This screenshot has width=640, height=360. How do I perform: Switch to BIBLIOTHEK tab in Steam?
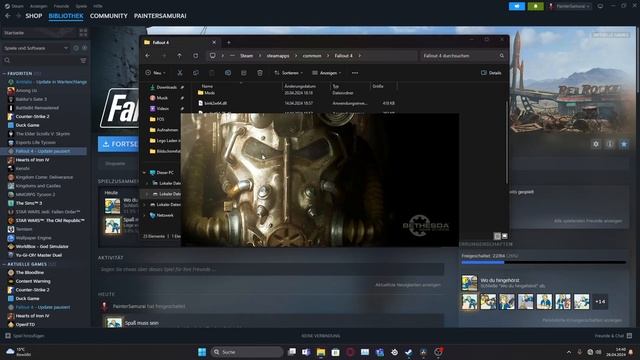click(x=66, y=16)
